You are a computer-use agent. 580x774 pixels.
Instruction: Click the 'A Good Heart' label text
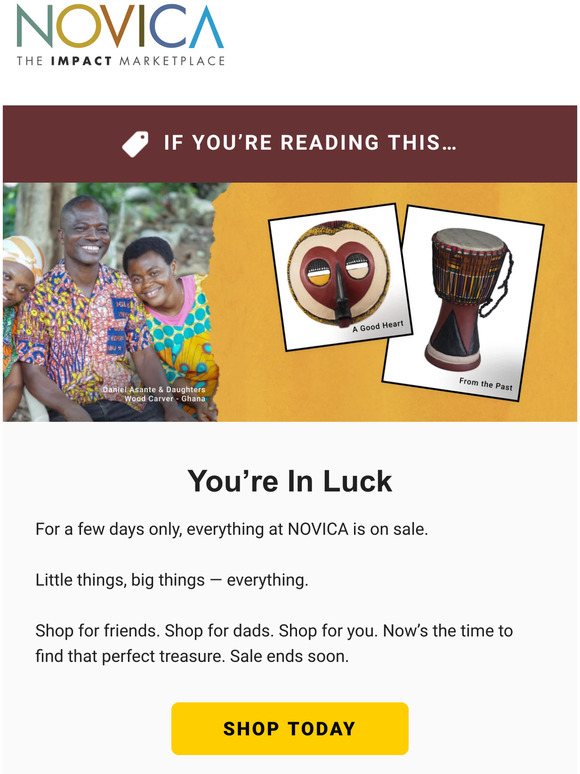coord(378,326)
